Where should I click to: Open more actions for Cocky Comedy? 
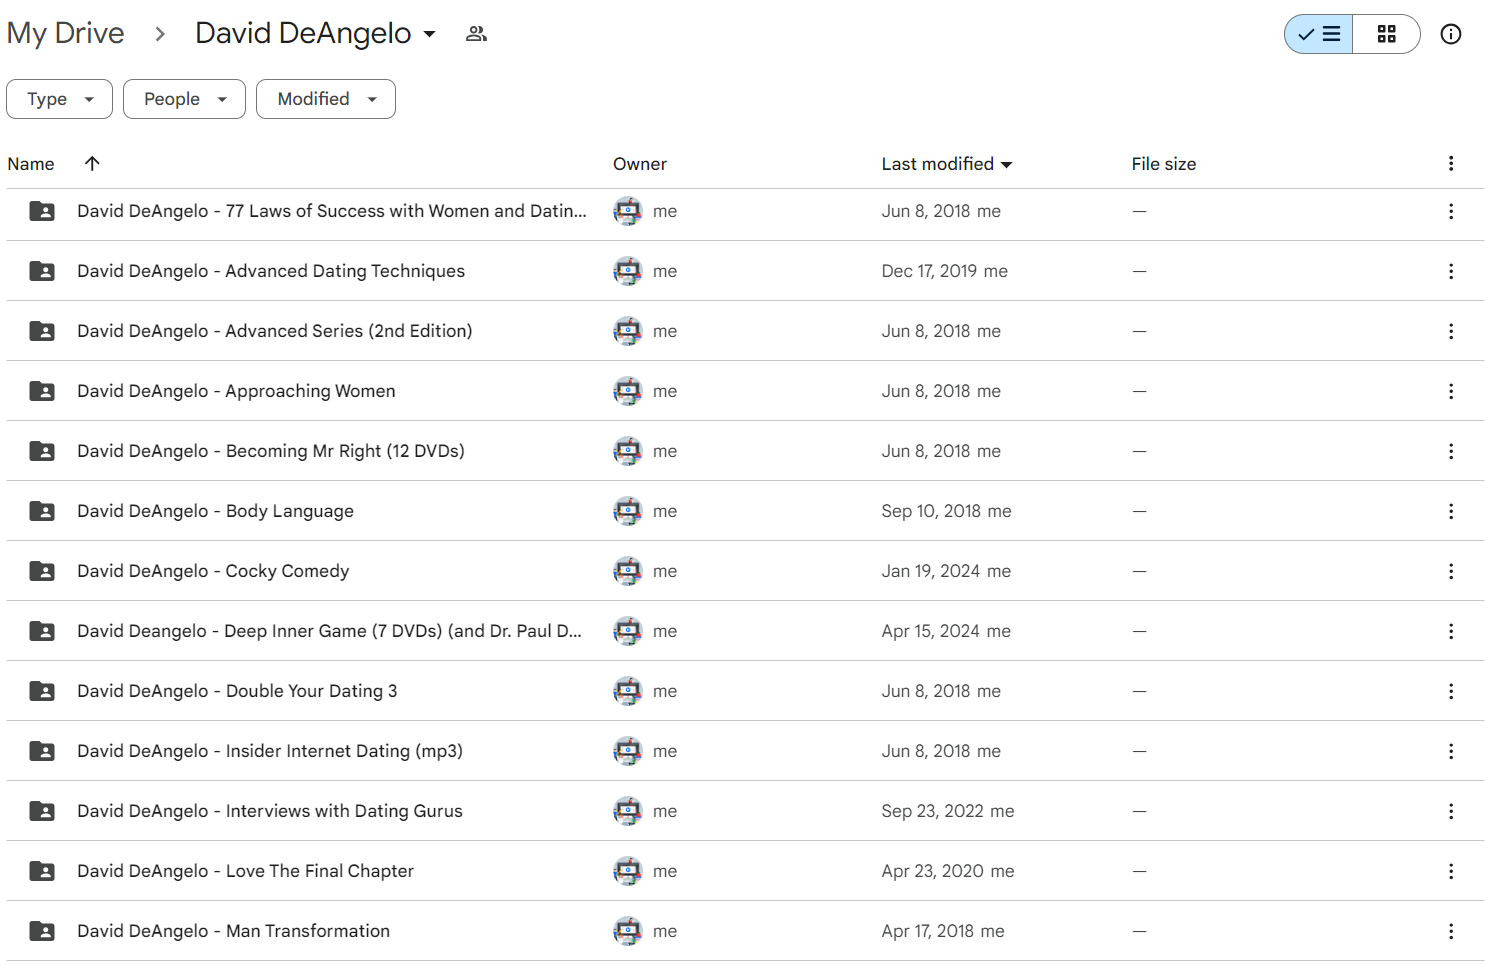tap(1450, 571)
